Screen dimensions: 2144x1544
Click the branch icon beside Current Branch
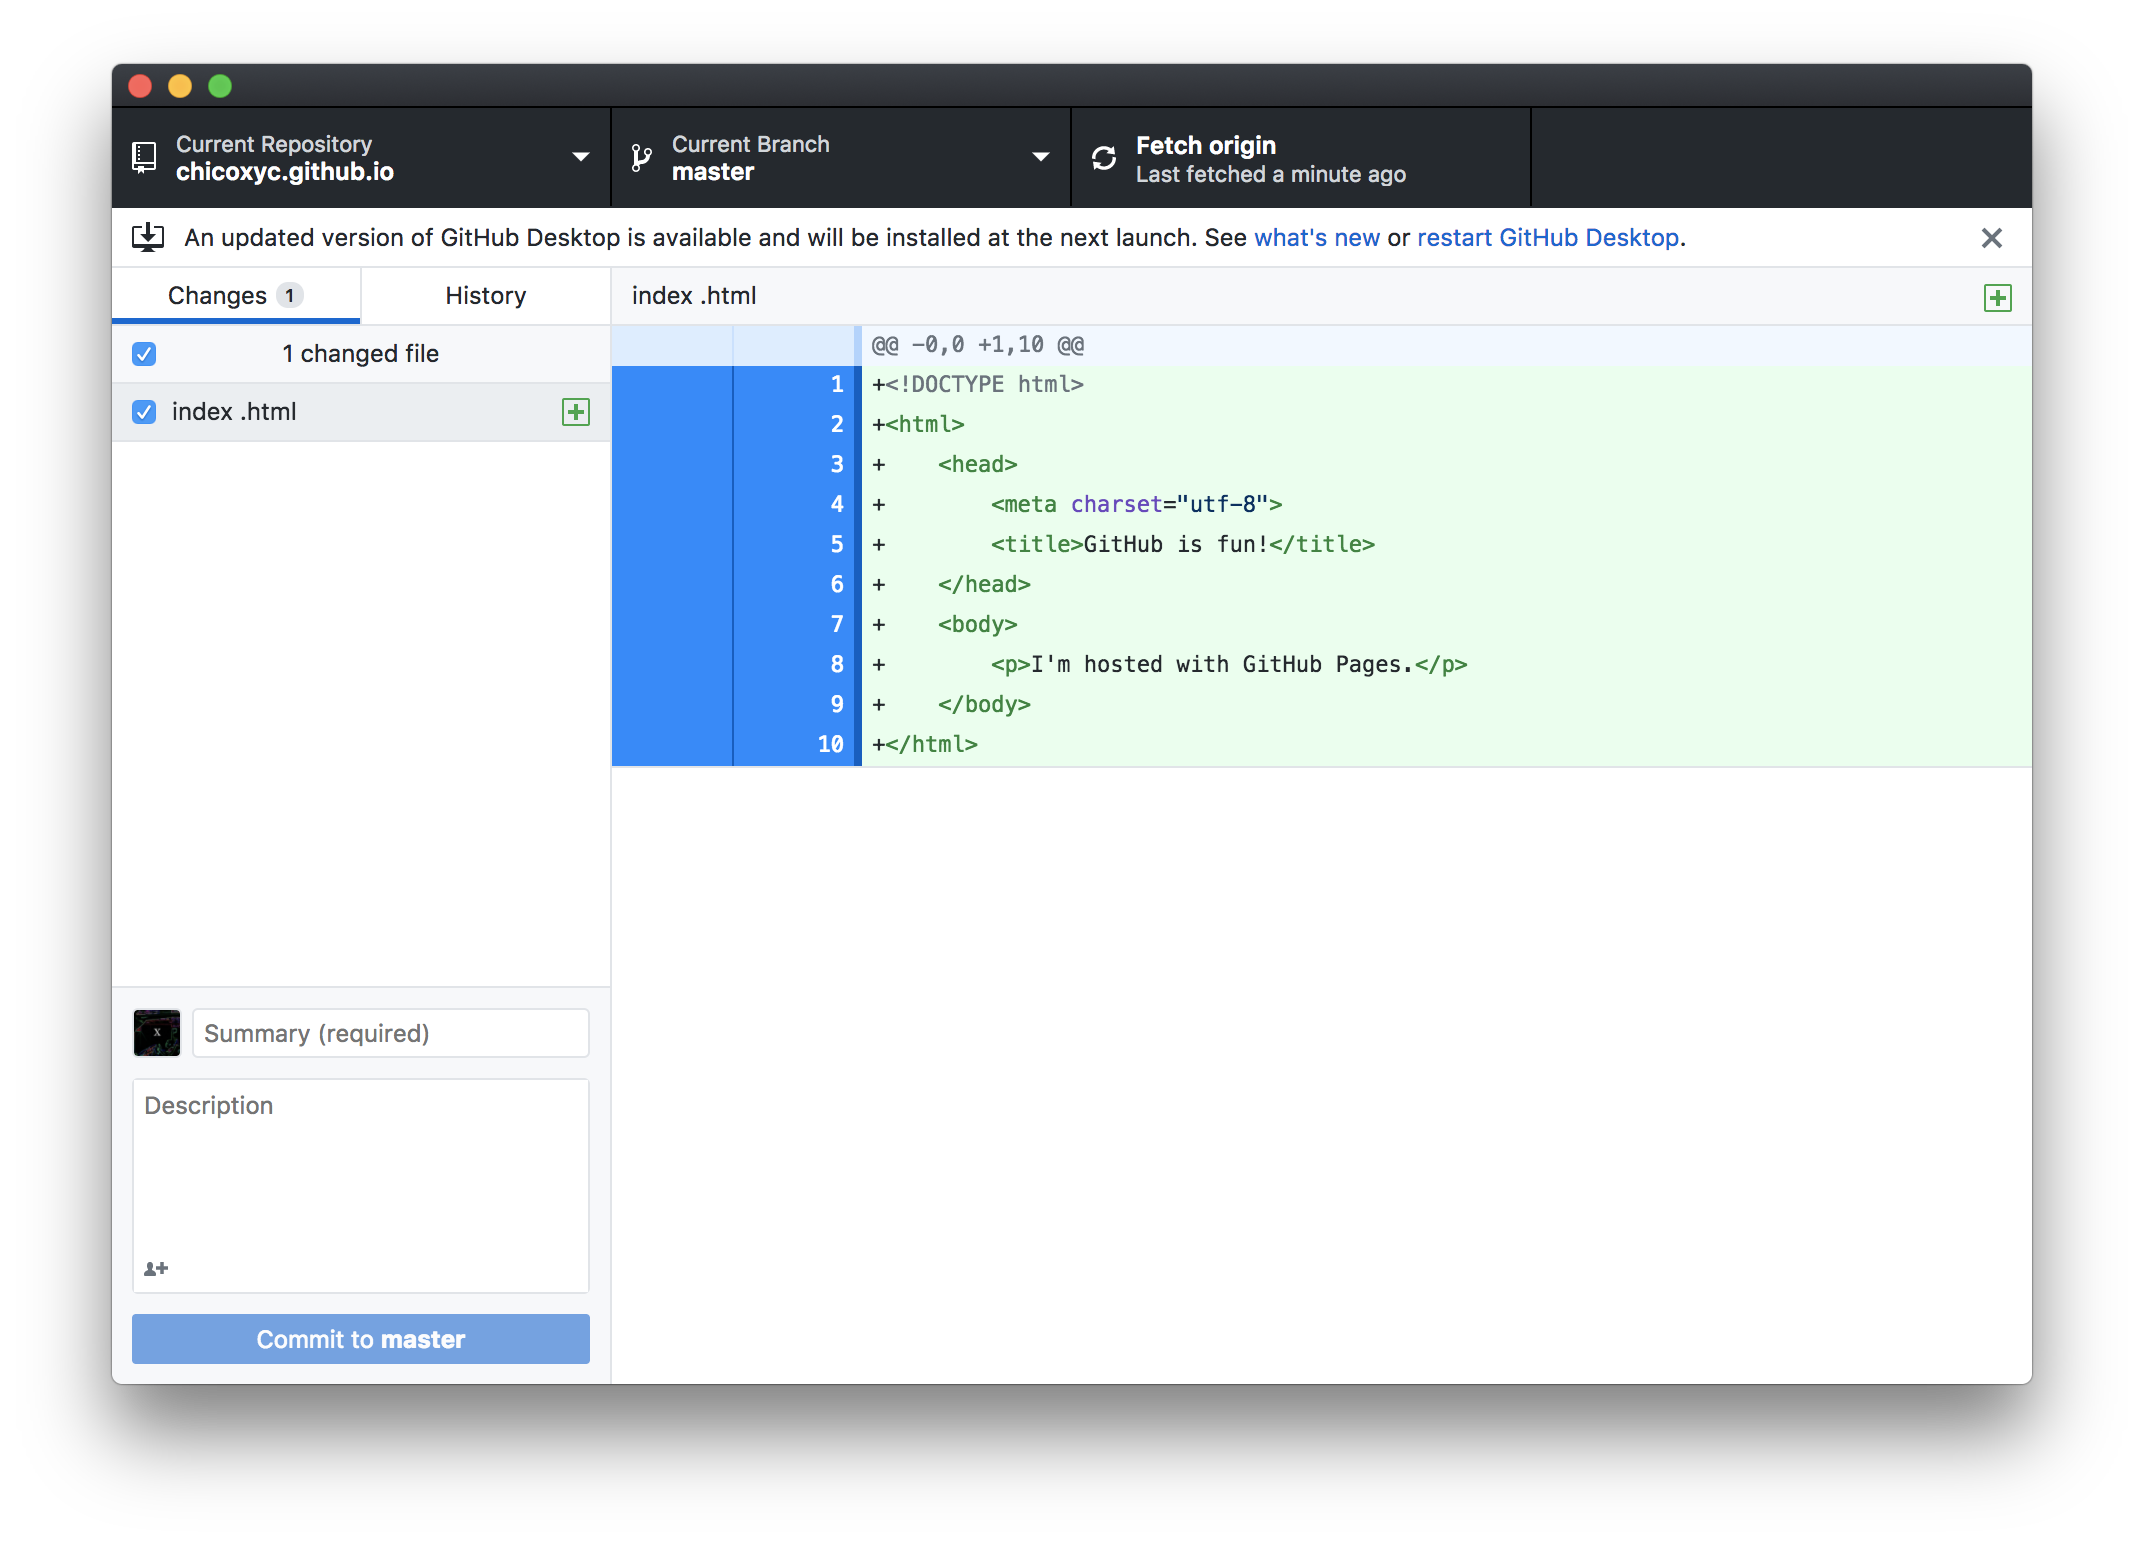(642, 158)
